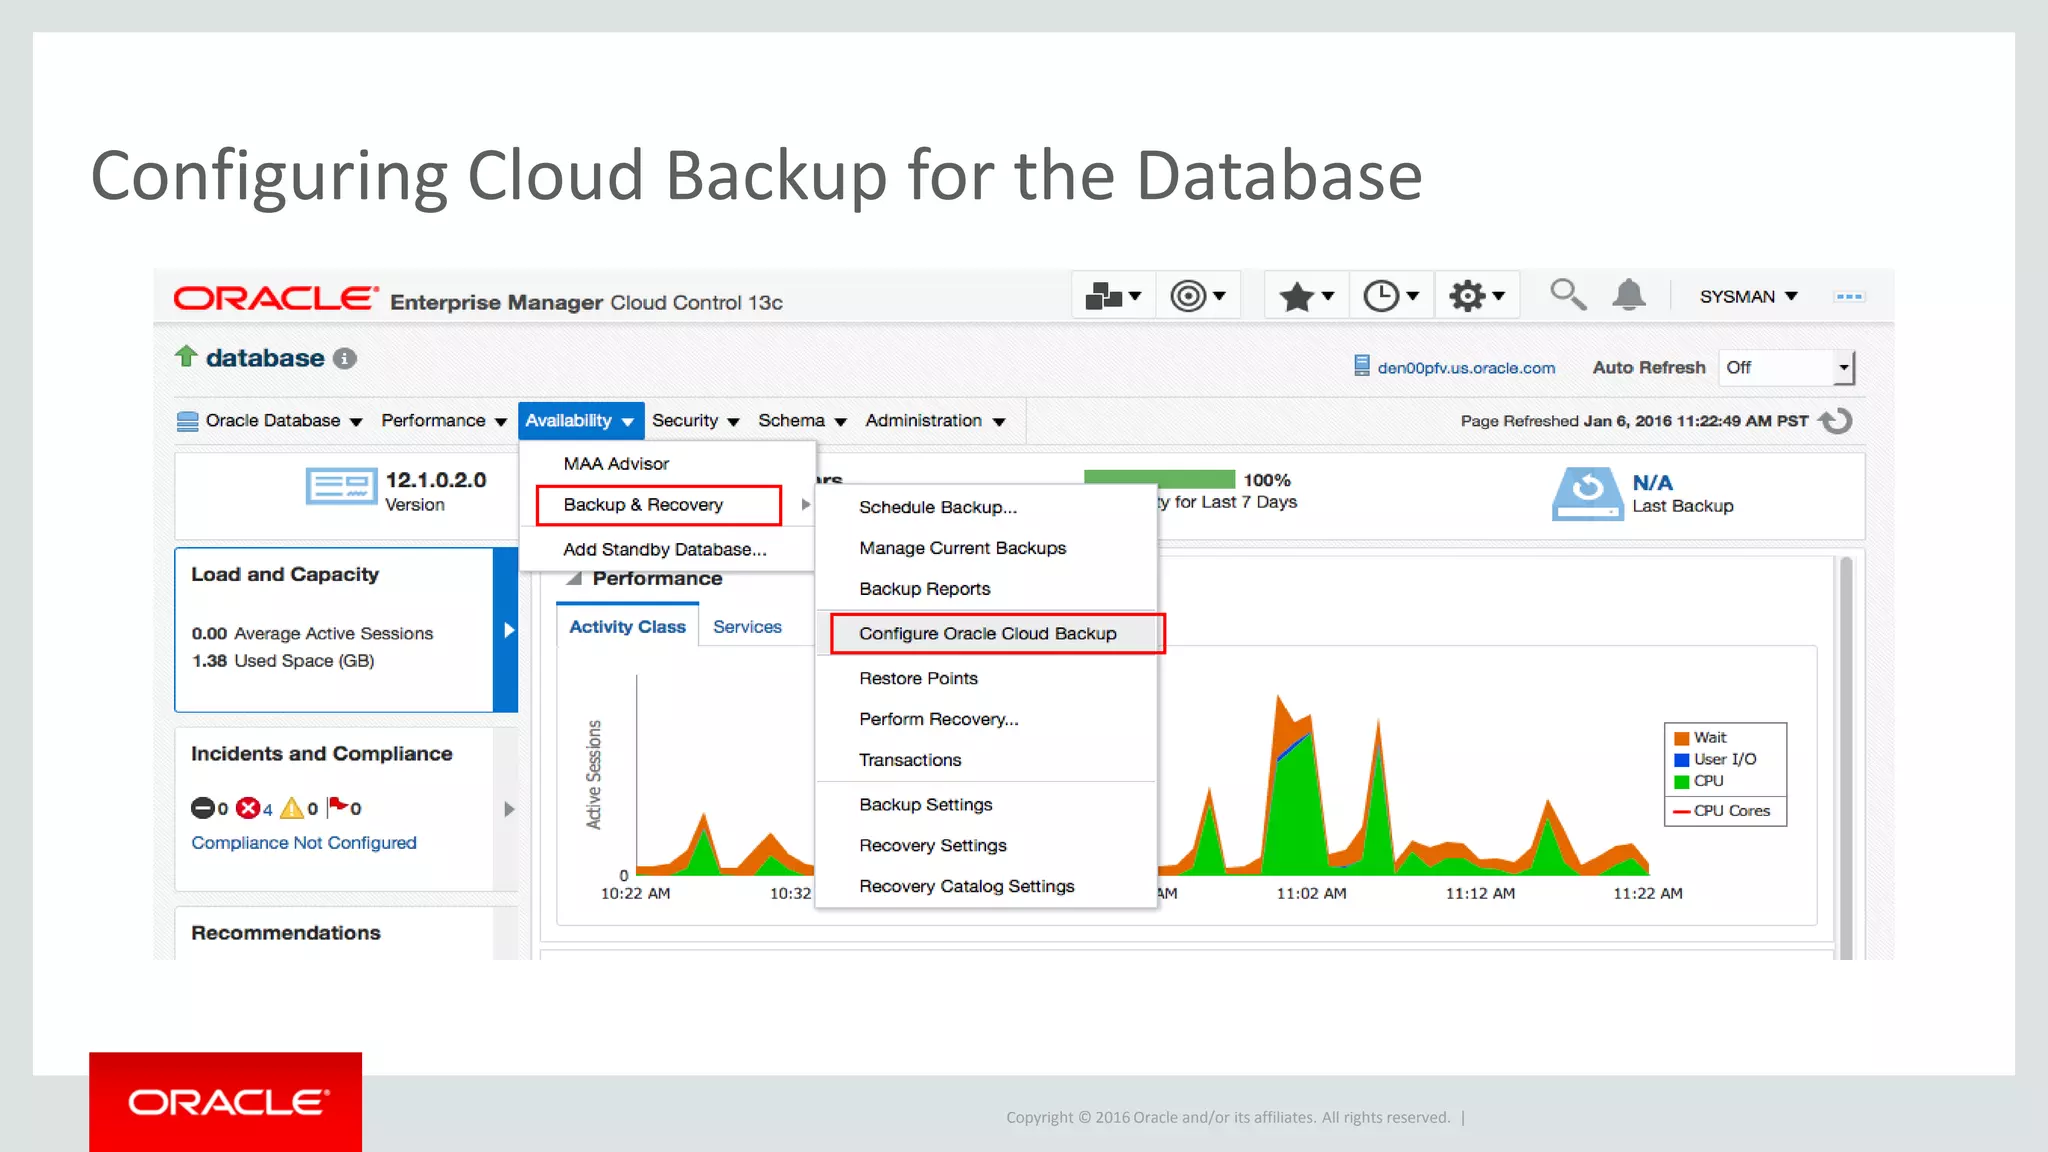2048x1152 pixels.
Task: Click the blue User I/O legend swatch
Action: 1682,760
